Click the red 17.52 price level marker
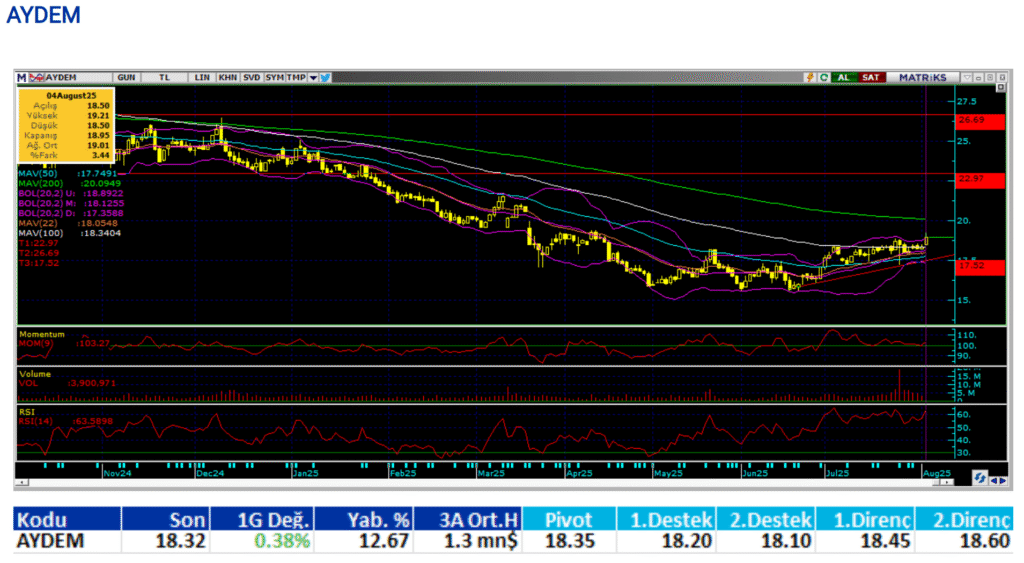1024x563 pixels. pyautogui.click(x=980, y=266)
